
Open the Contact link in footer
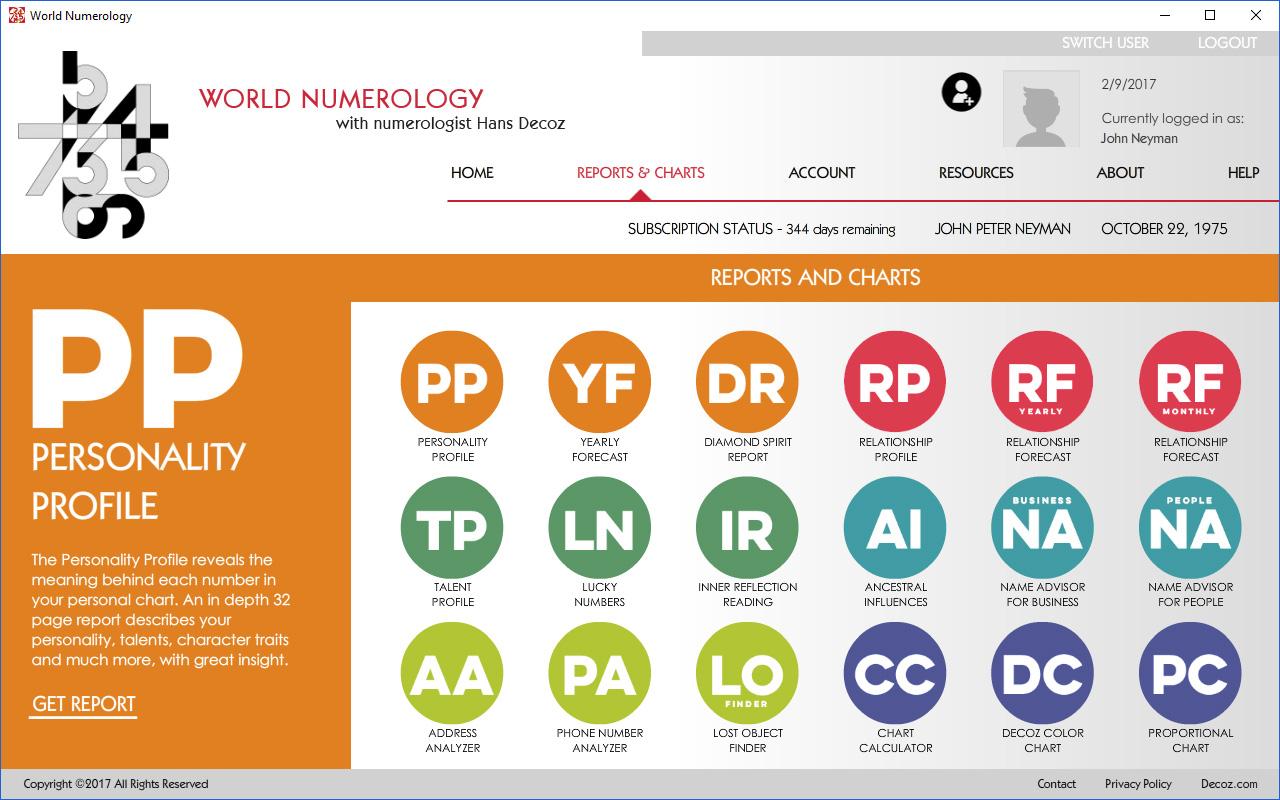click(x=1056, y=784)
